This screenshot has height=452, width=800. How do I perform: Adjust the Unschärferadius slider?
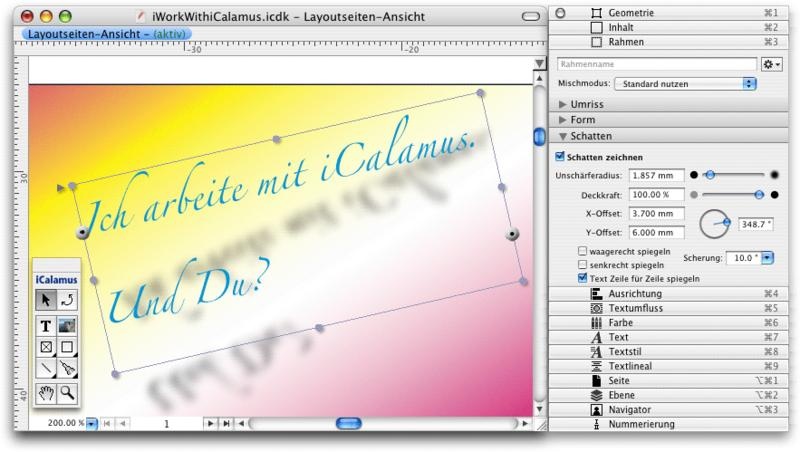[x=710, y=175]
